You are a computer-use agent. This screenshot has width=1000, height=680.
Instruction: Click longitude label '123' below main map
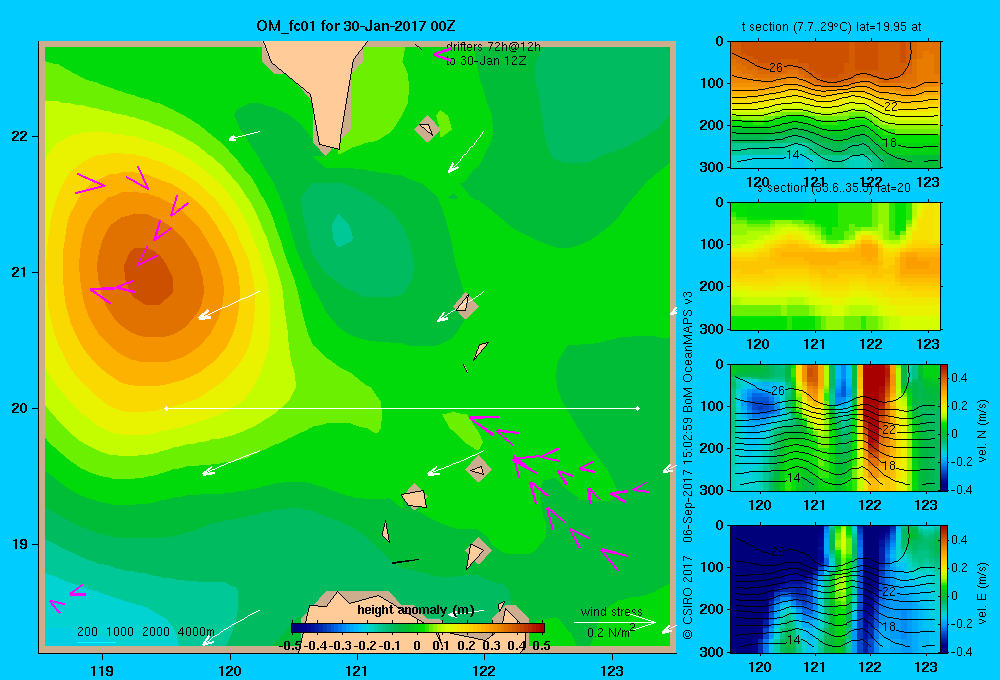tap(612, 671)
